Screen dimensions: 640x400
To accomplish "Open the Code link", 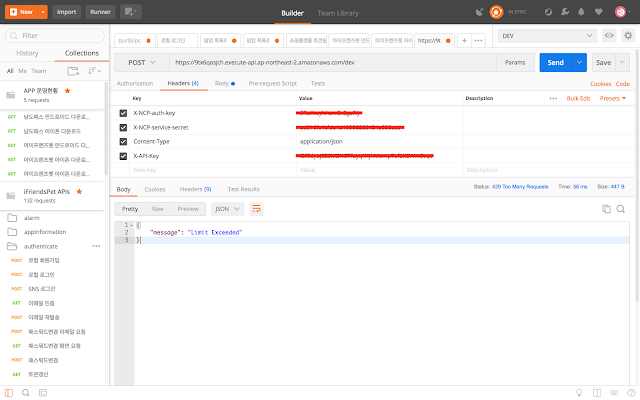I will (622, 84).
